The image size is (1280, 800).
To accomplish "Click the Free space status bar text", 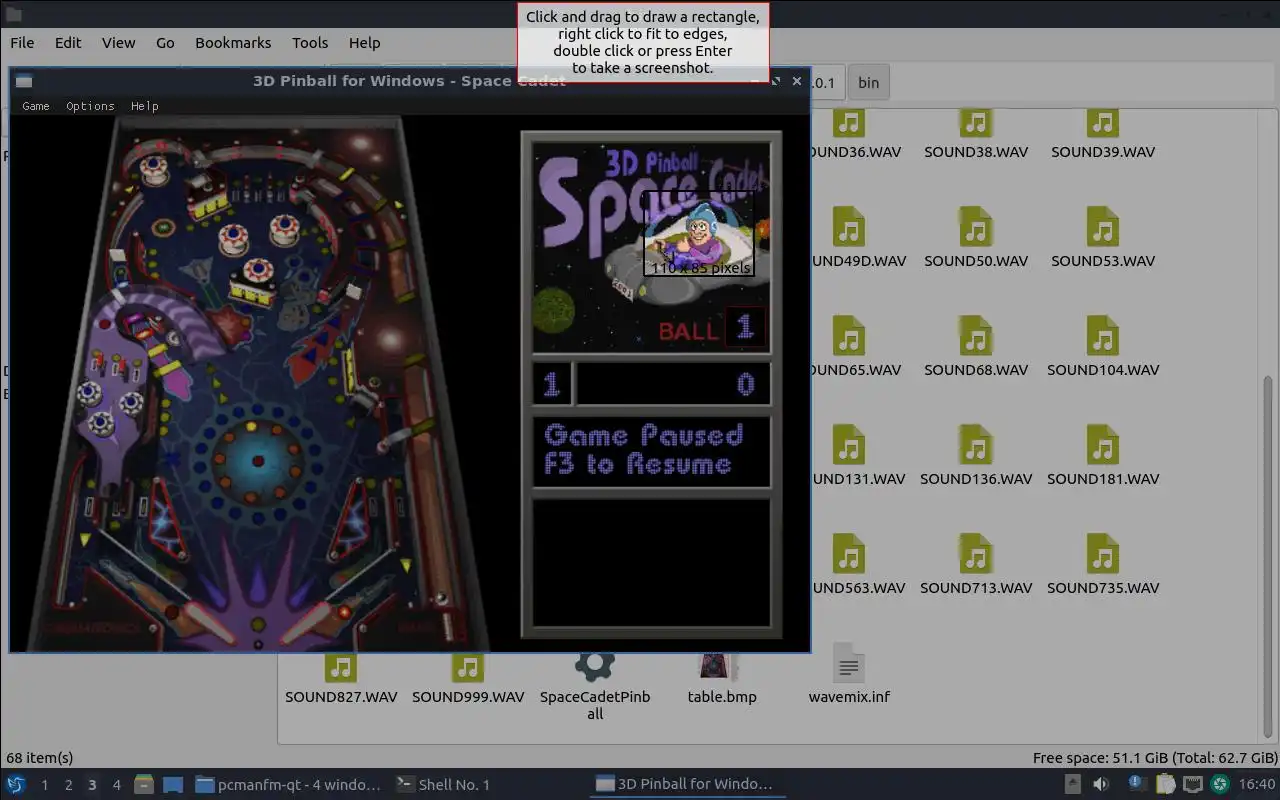I will tap(1155, 758).
